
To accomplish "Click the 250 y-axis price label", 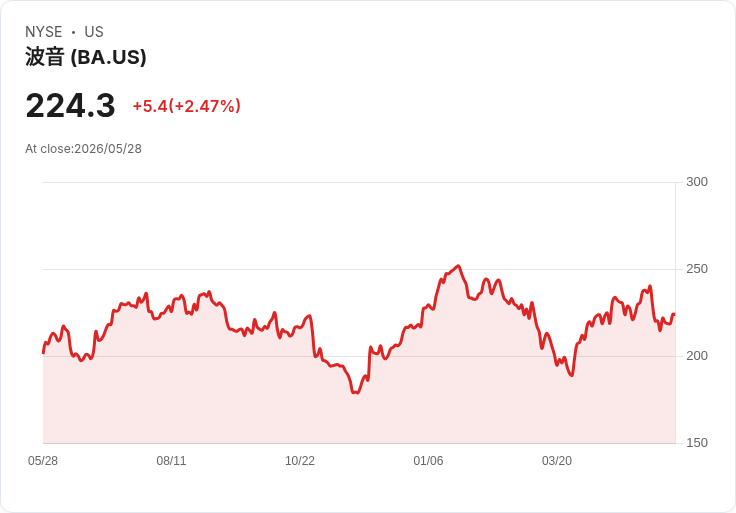I will (697, 269).
